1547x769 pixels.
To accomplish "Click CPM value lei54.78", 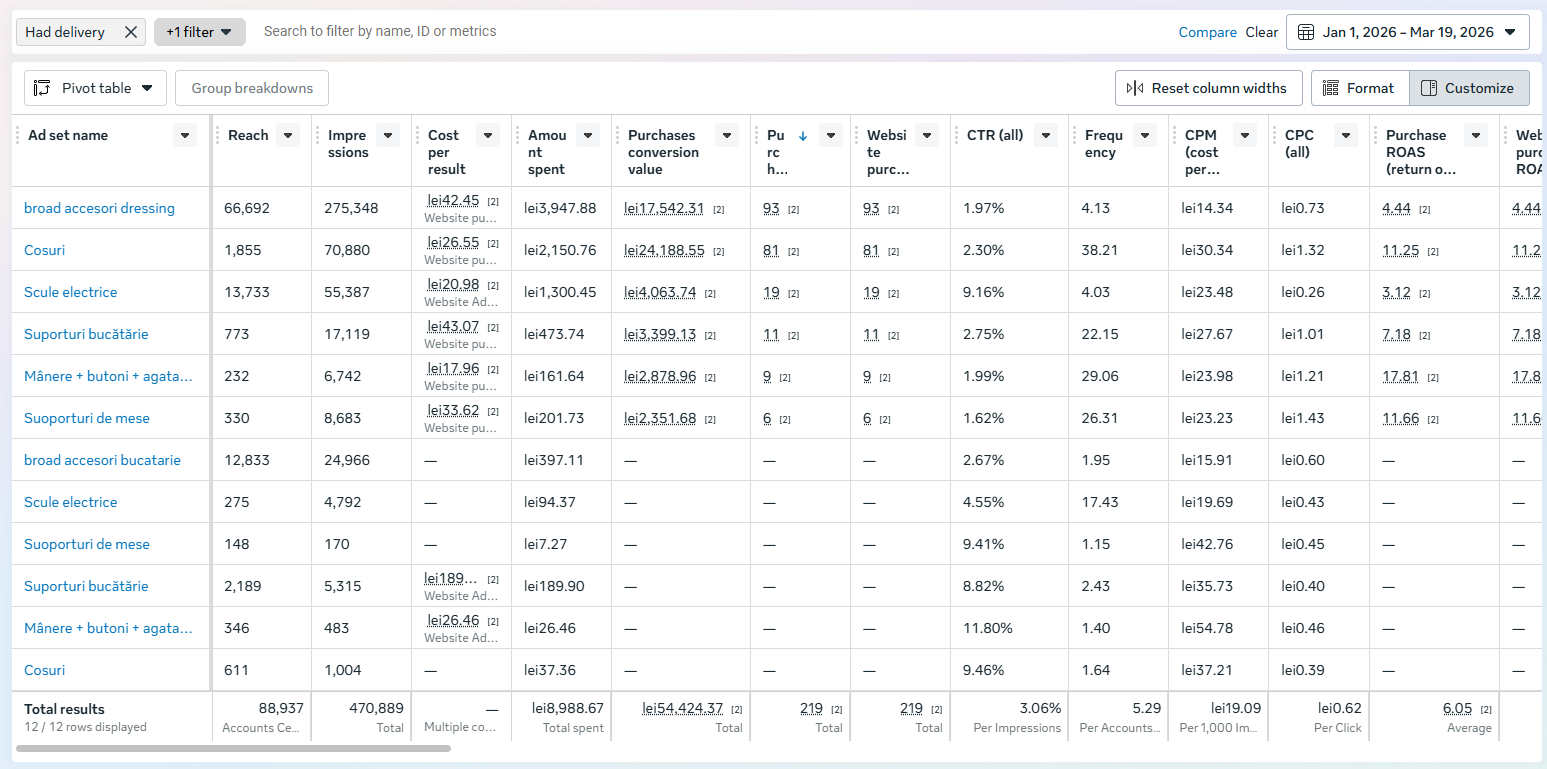I will pos(1207,628).
